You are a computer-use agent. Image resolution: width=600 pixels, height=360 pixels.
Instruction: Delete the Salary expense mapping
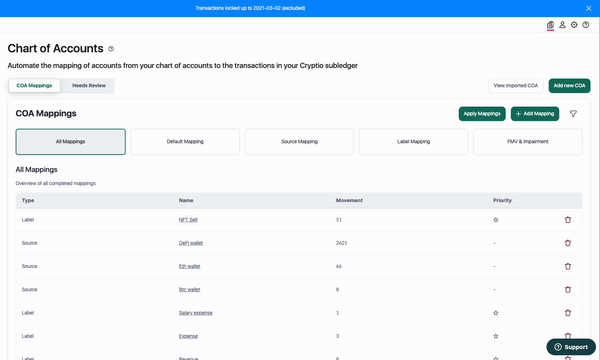click(567, 313)
